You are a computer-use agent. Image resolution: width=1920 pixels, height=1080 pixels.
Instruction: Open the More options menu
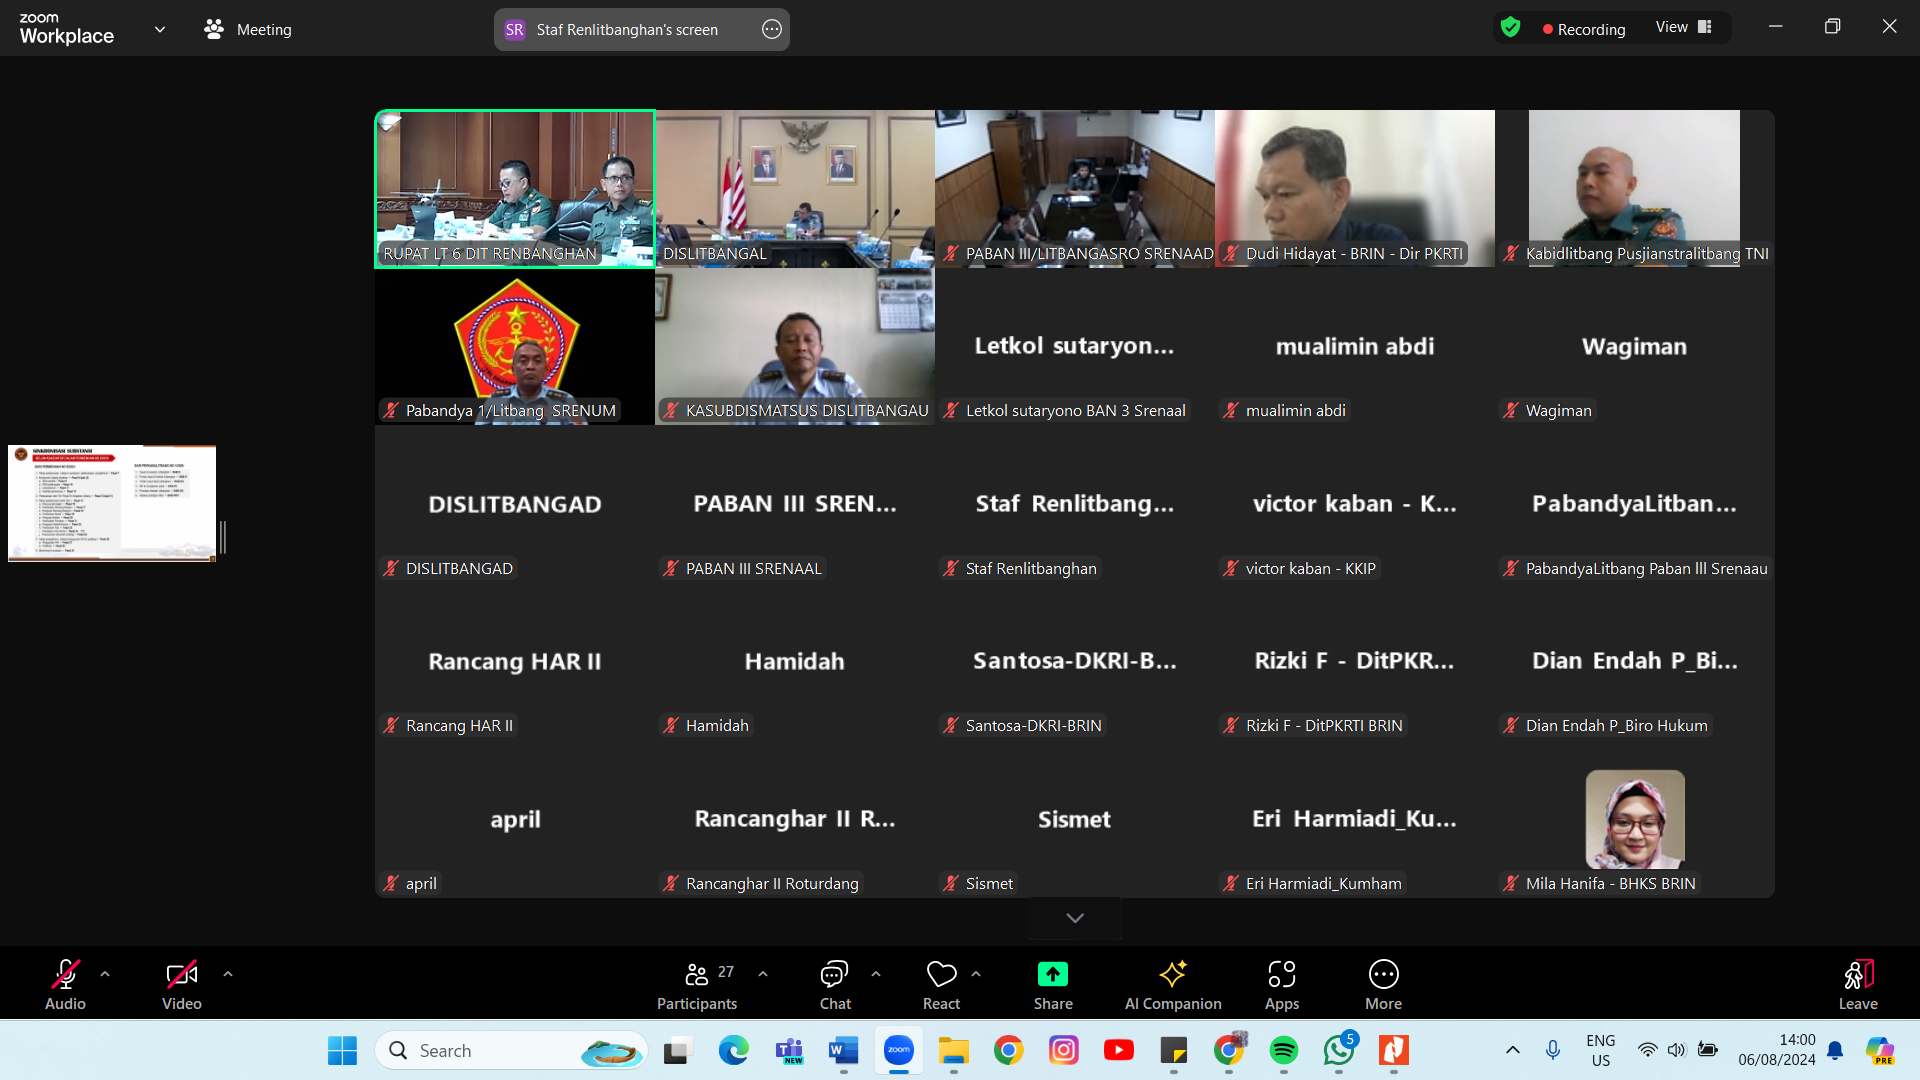1384,985
